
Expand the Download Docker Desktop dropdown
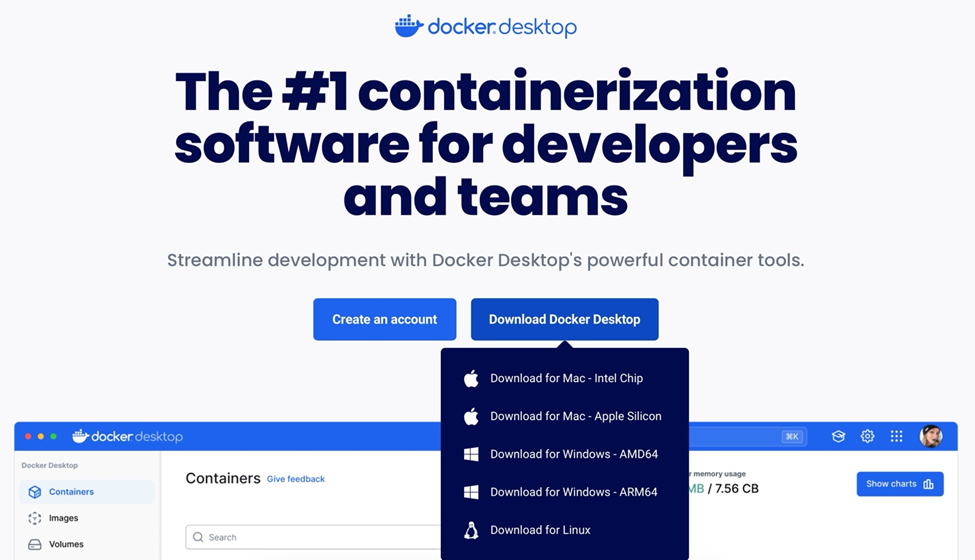(x=564, y=319)
